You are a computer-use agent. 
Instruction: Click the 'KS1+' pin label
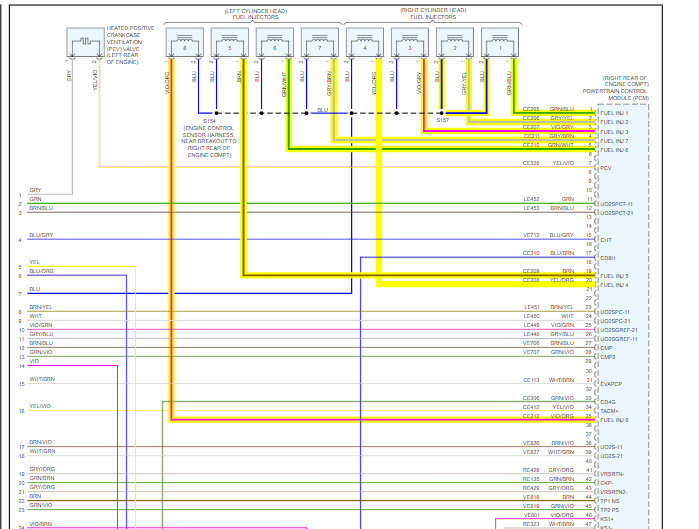tap(607, 519)
